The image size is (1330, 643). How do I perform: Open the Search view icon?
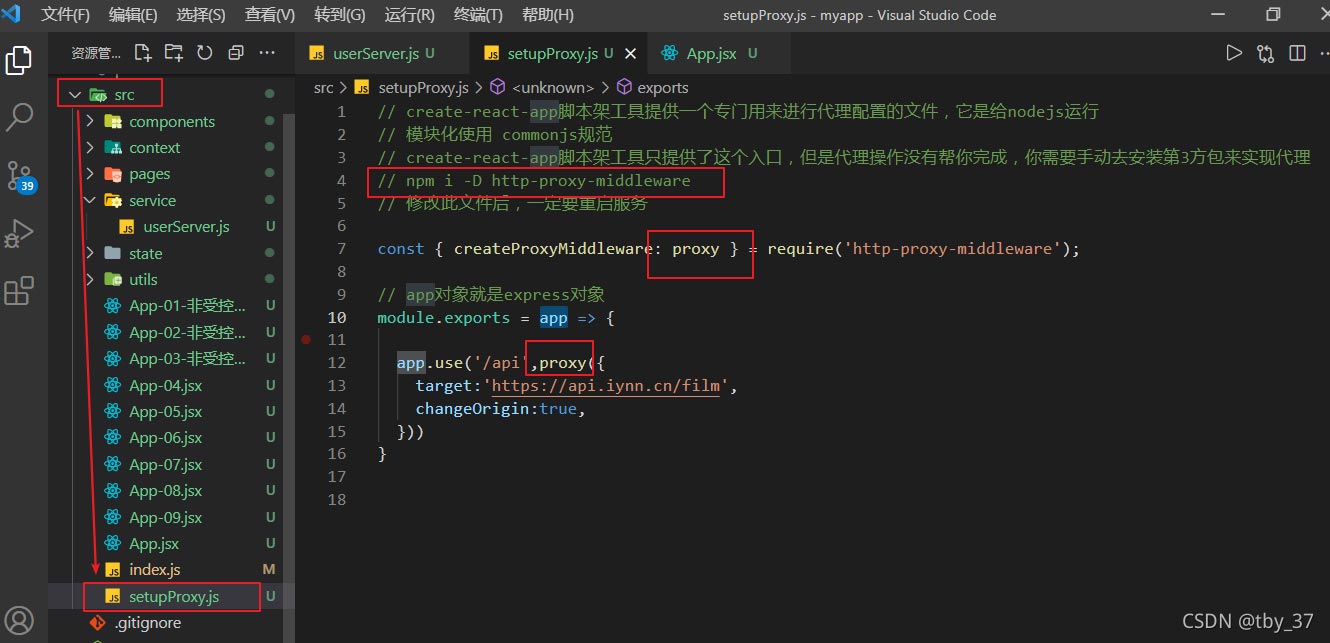coord(20,117)
